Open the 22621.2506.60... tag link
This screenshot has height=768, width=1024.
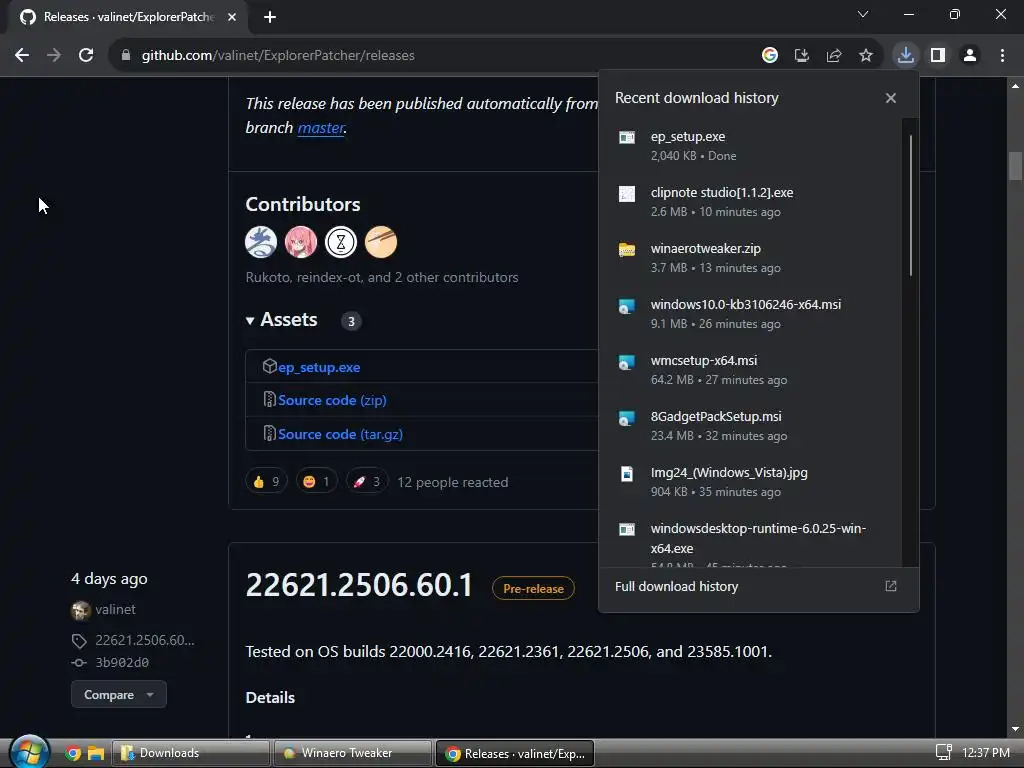tap(144, 640)
